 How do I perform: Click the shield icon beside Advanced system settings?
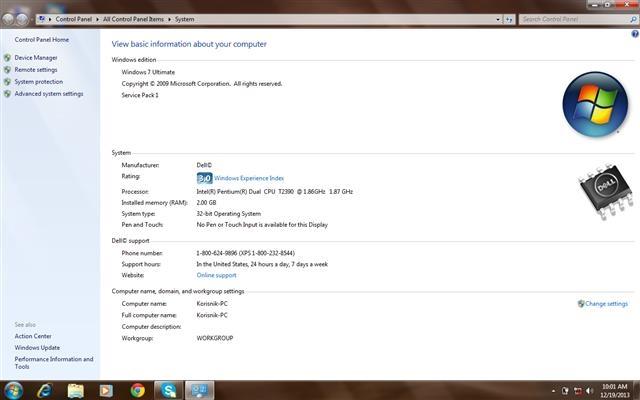(7, 93)
